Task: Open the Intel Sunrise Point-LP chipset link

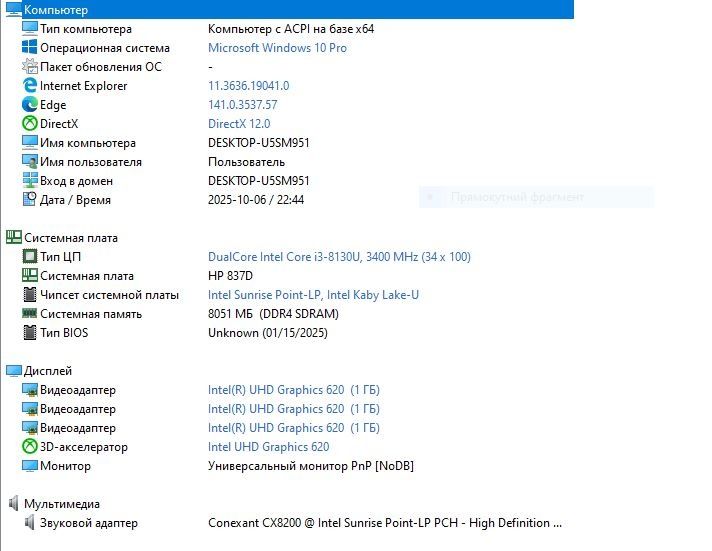Action: pos(313,295)
